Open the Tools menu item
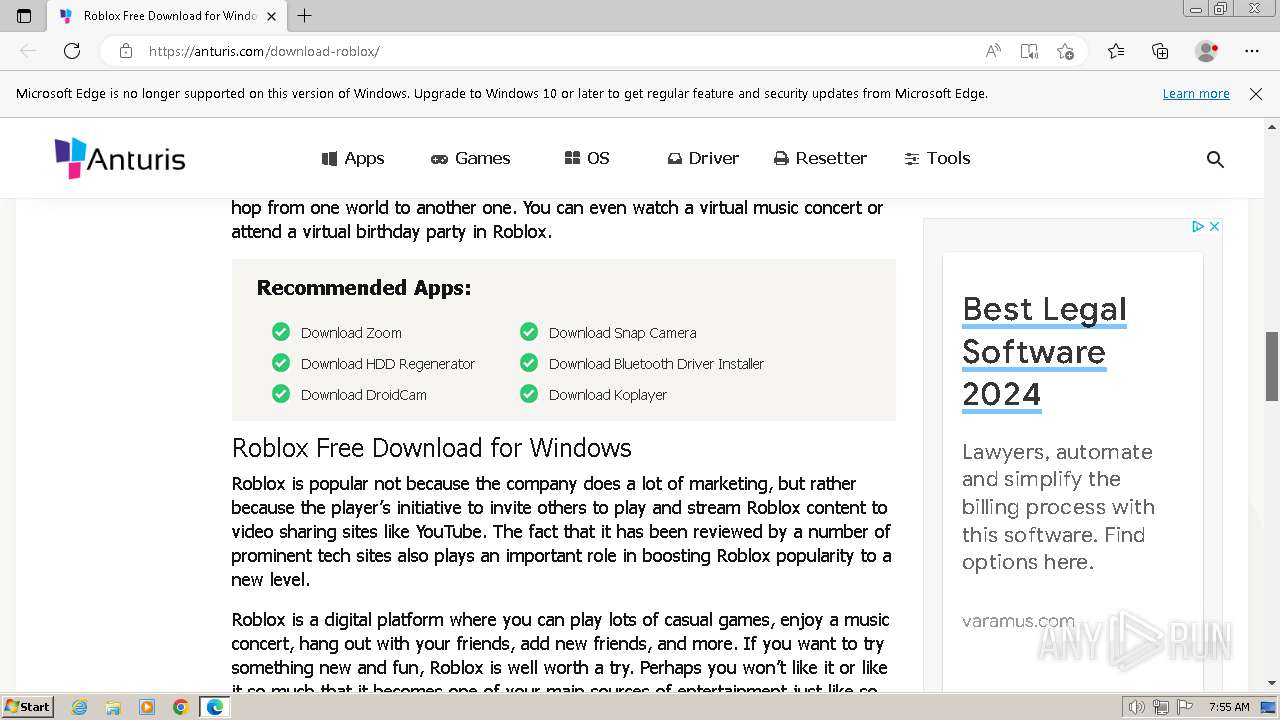Image resolution: width=1280 pixels, height=720 pixels. pyautogui.click(x=937, y=158)
